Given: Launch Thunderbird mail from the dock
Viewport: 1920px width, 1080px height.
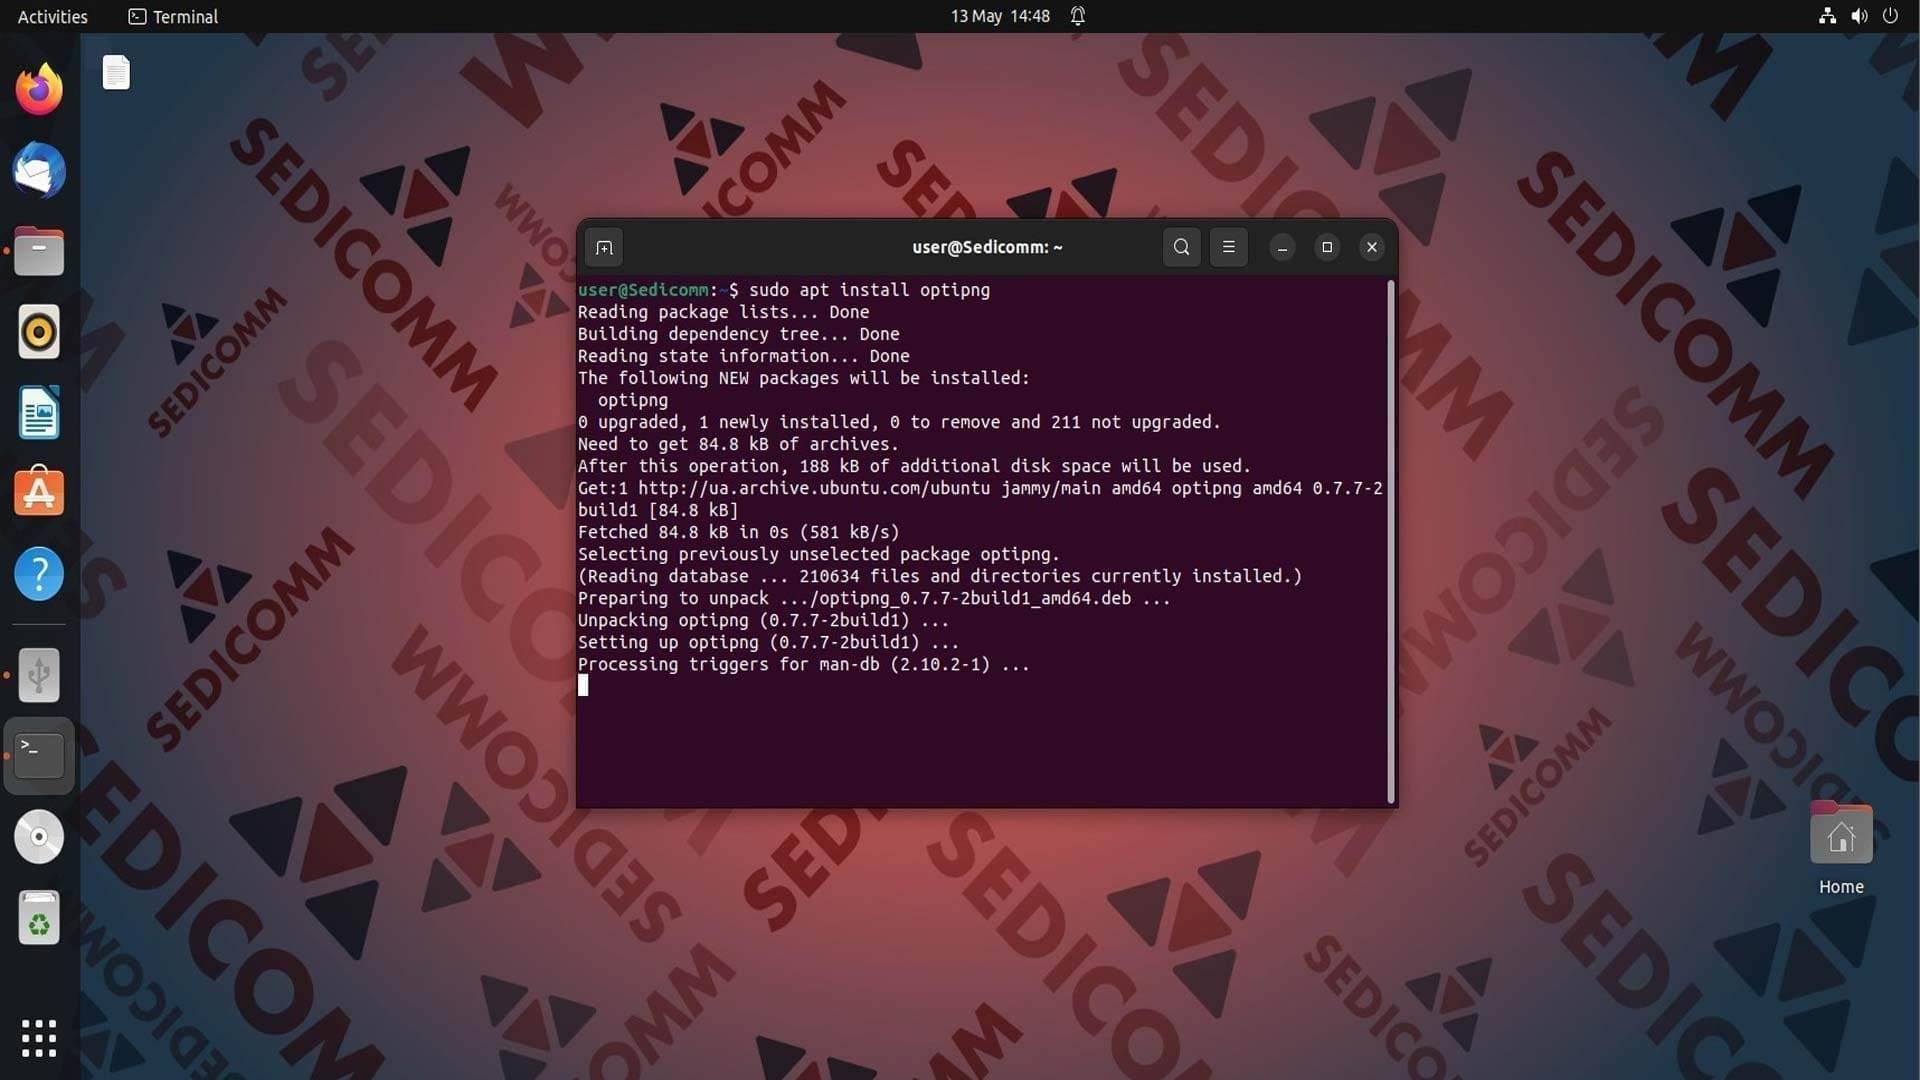Looking at the screenshot, I should point(39,170).
